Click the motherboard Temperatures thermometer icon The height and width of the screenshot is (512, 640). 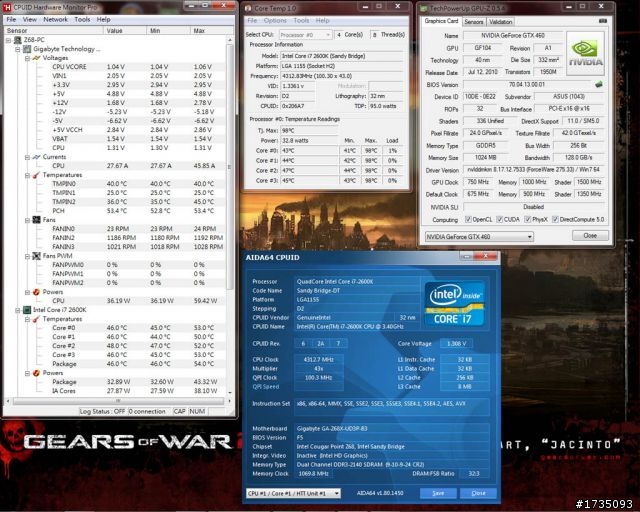pyautogui.click(x=36, y=175)
